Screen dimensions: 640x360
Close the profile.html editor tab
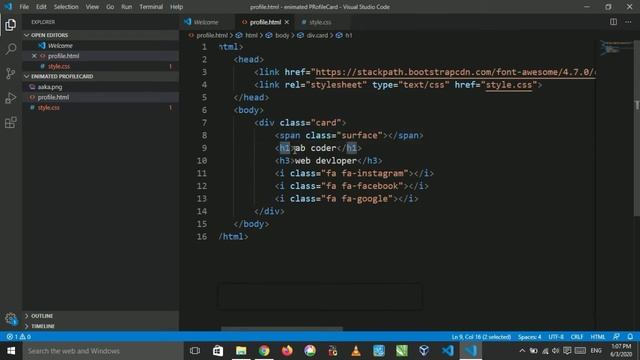287,22
